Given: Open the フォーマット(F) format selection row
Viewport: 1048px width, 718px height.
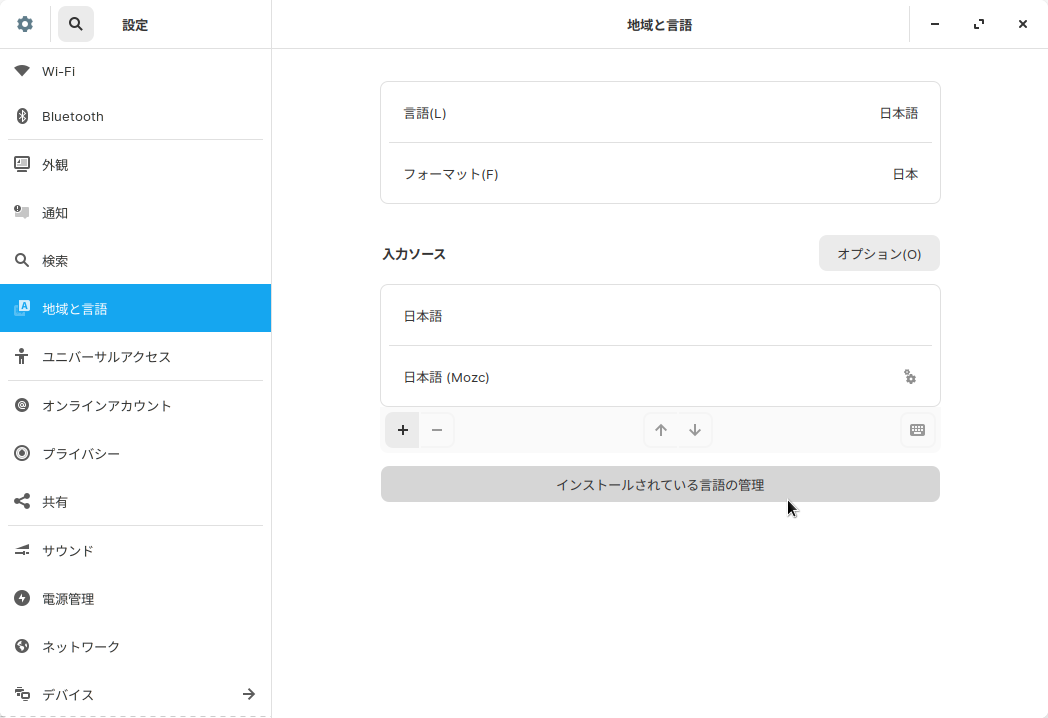Looking at the screenshot, I should (x=660, y=174).
